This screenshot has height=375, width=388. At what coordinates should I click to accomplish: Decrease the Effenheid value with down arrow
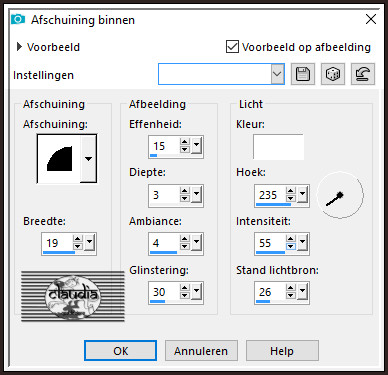pyautogui.click(x=184, y=149)
